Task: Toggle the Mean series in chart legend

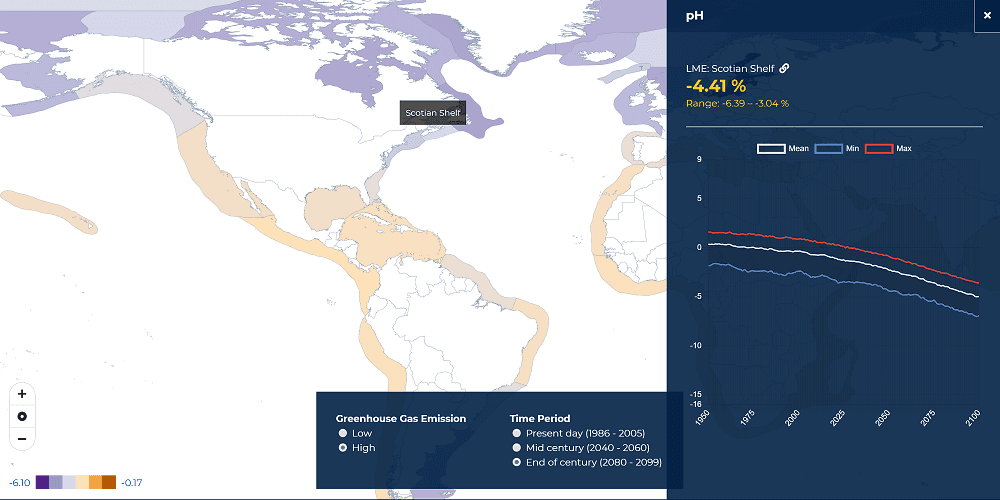Action: click(782, 149)
